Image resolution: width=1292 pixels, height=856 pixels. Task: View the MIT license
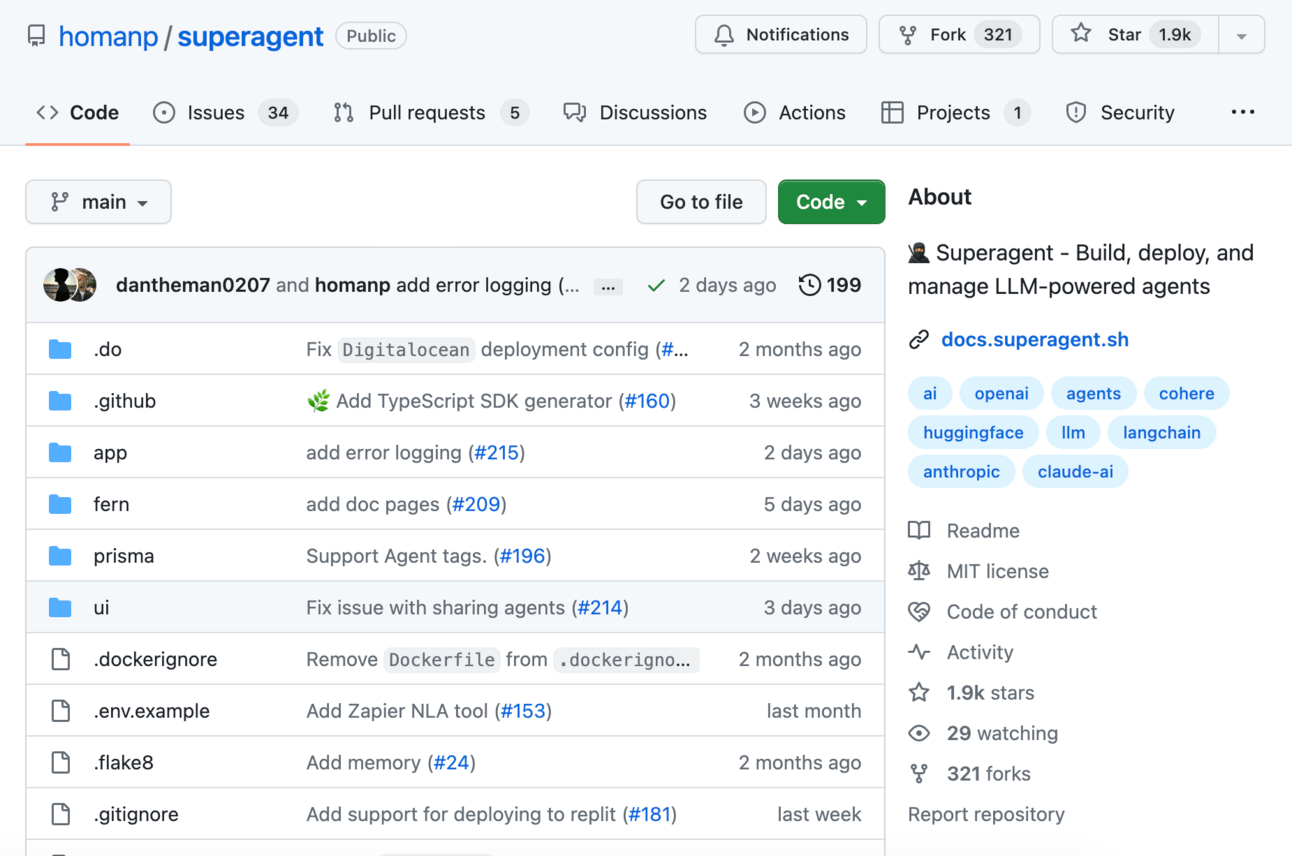[979, 571]
